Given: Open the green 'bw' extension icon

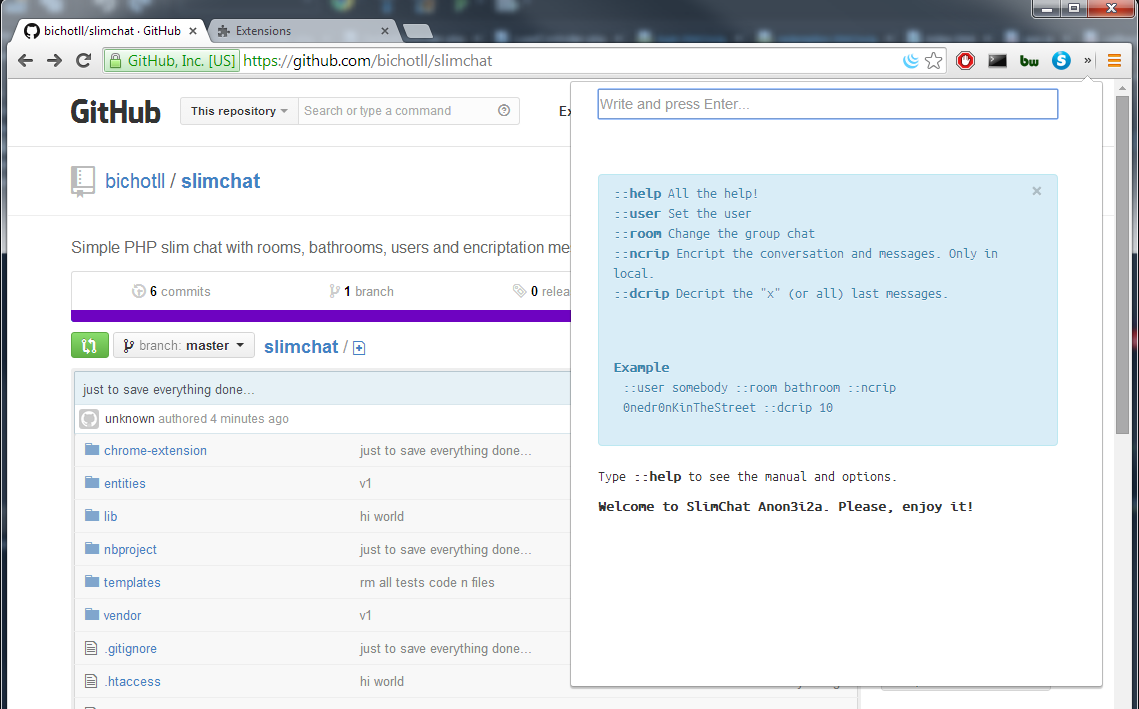Looking at the screenshot, I should 1029,61.
